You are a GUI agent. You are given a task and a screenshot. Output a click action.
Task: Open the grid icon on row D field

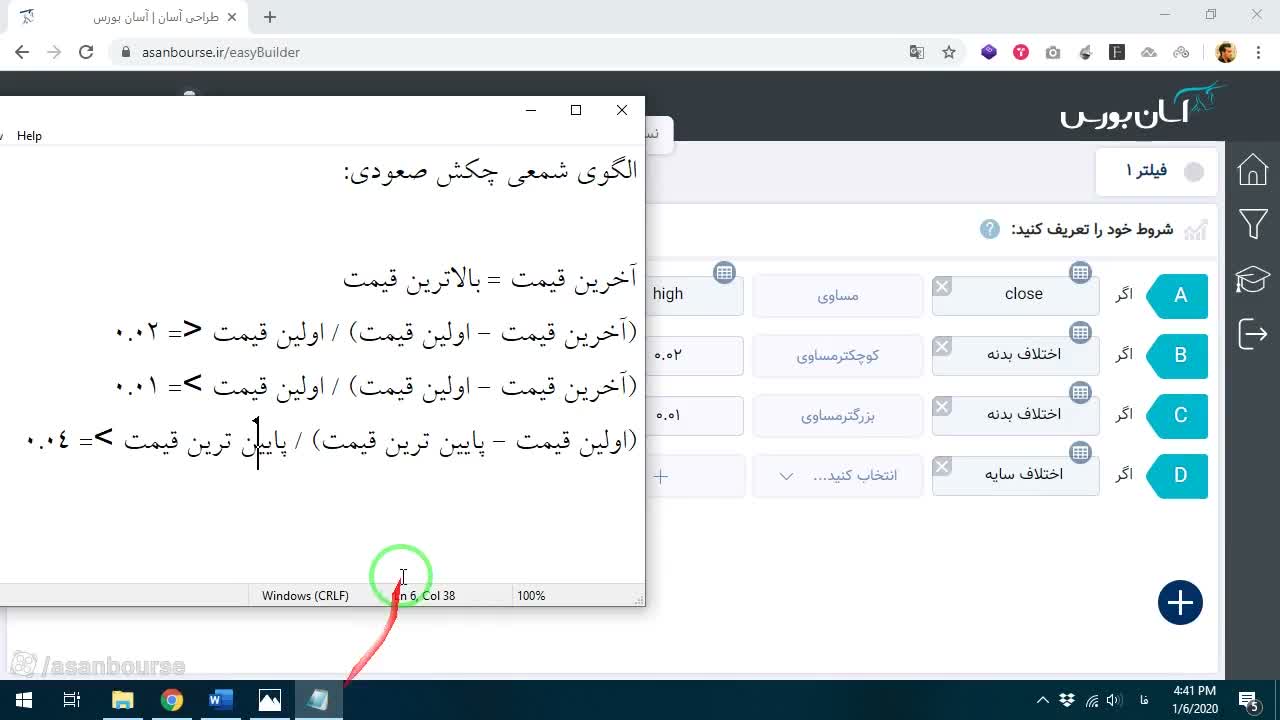tap(1080, 452)
